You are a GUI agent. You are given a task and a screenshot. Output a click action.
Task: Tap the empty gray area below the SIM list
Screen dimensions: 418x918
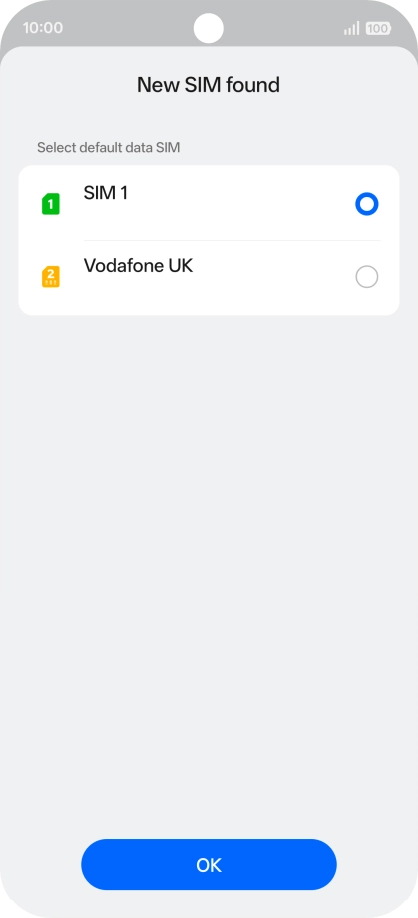click(209, 574)
